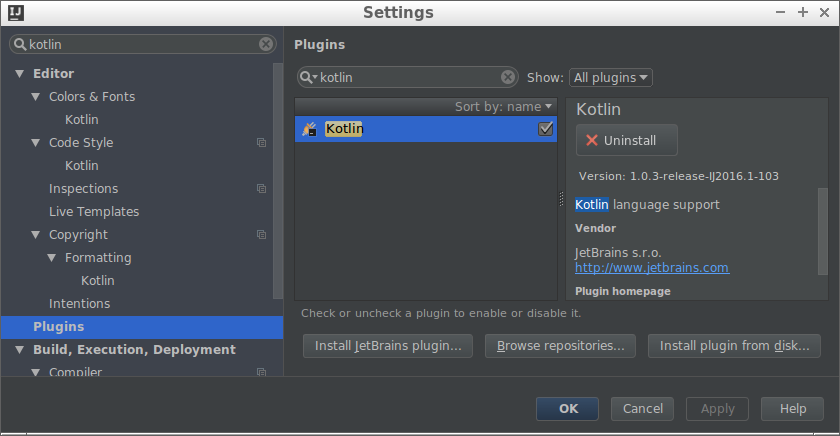Image resolution: width=840 pixels, height=436 pixels.
Task: Click Browse repositories button
Action: (x=560, y=346)
